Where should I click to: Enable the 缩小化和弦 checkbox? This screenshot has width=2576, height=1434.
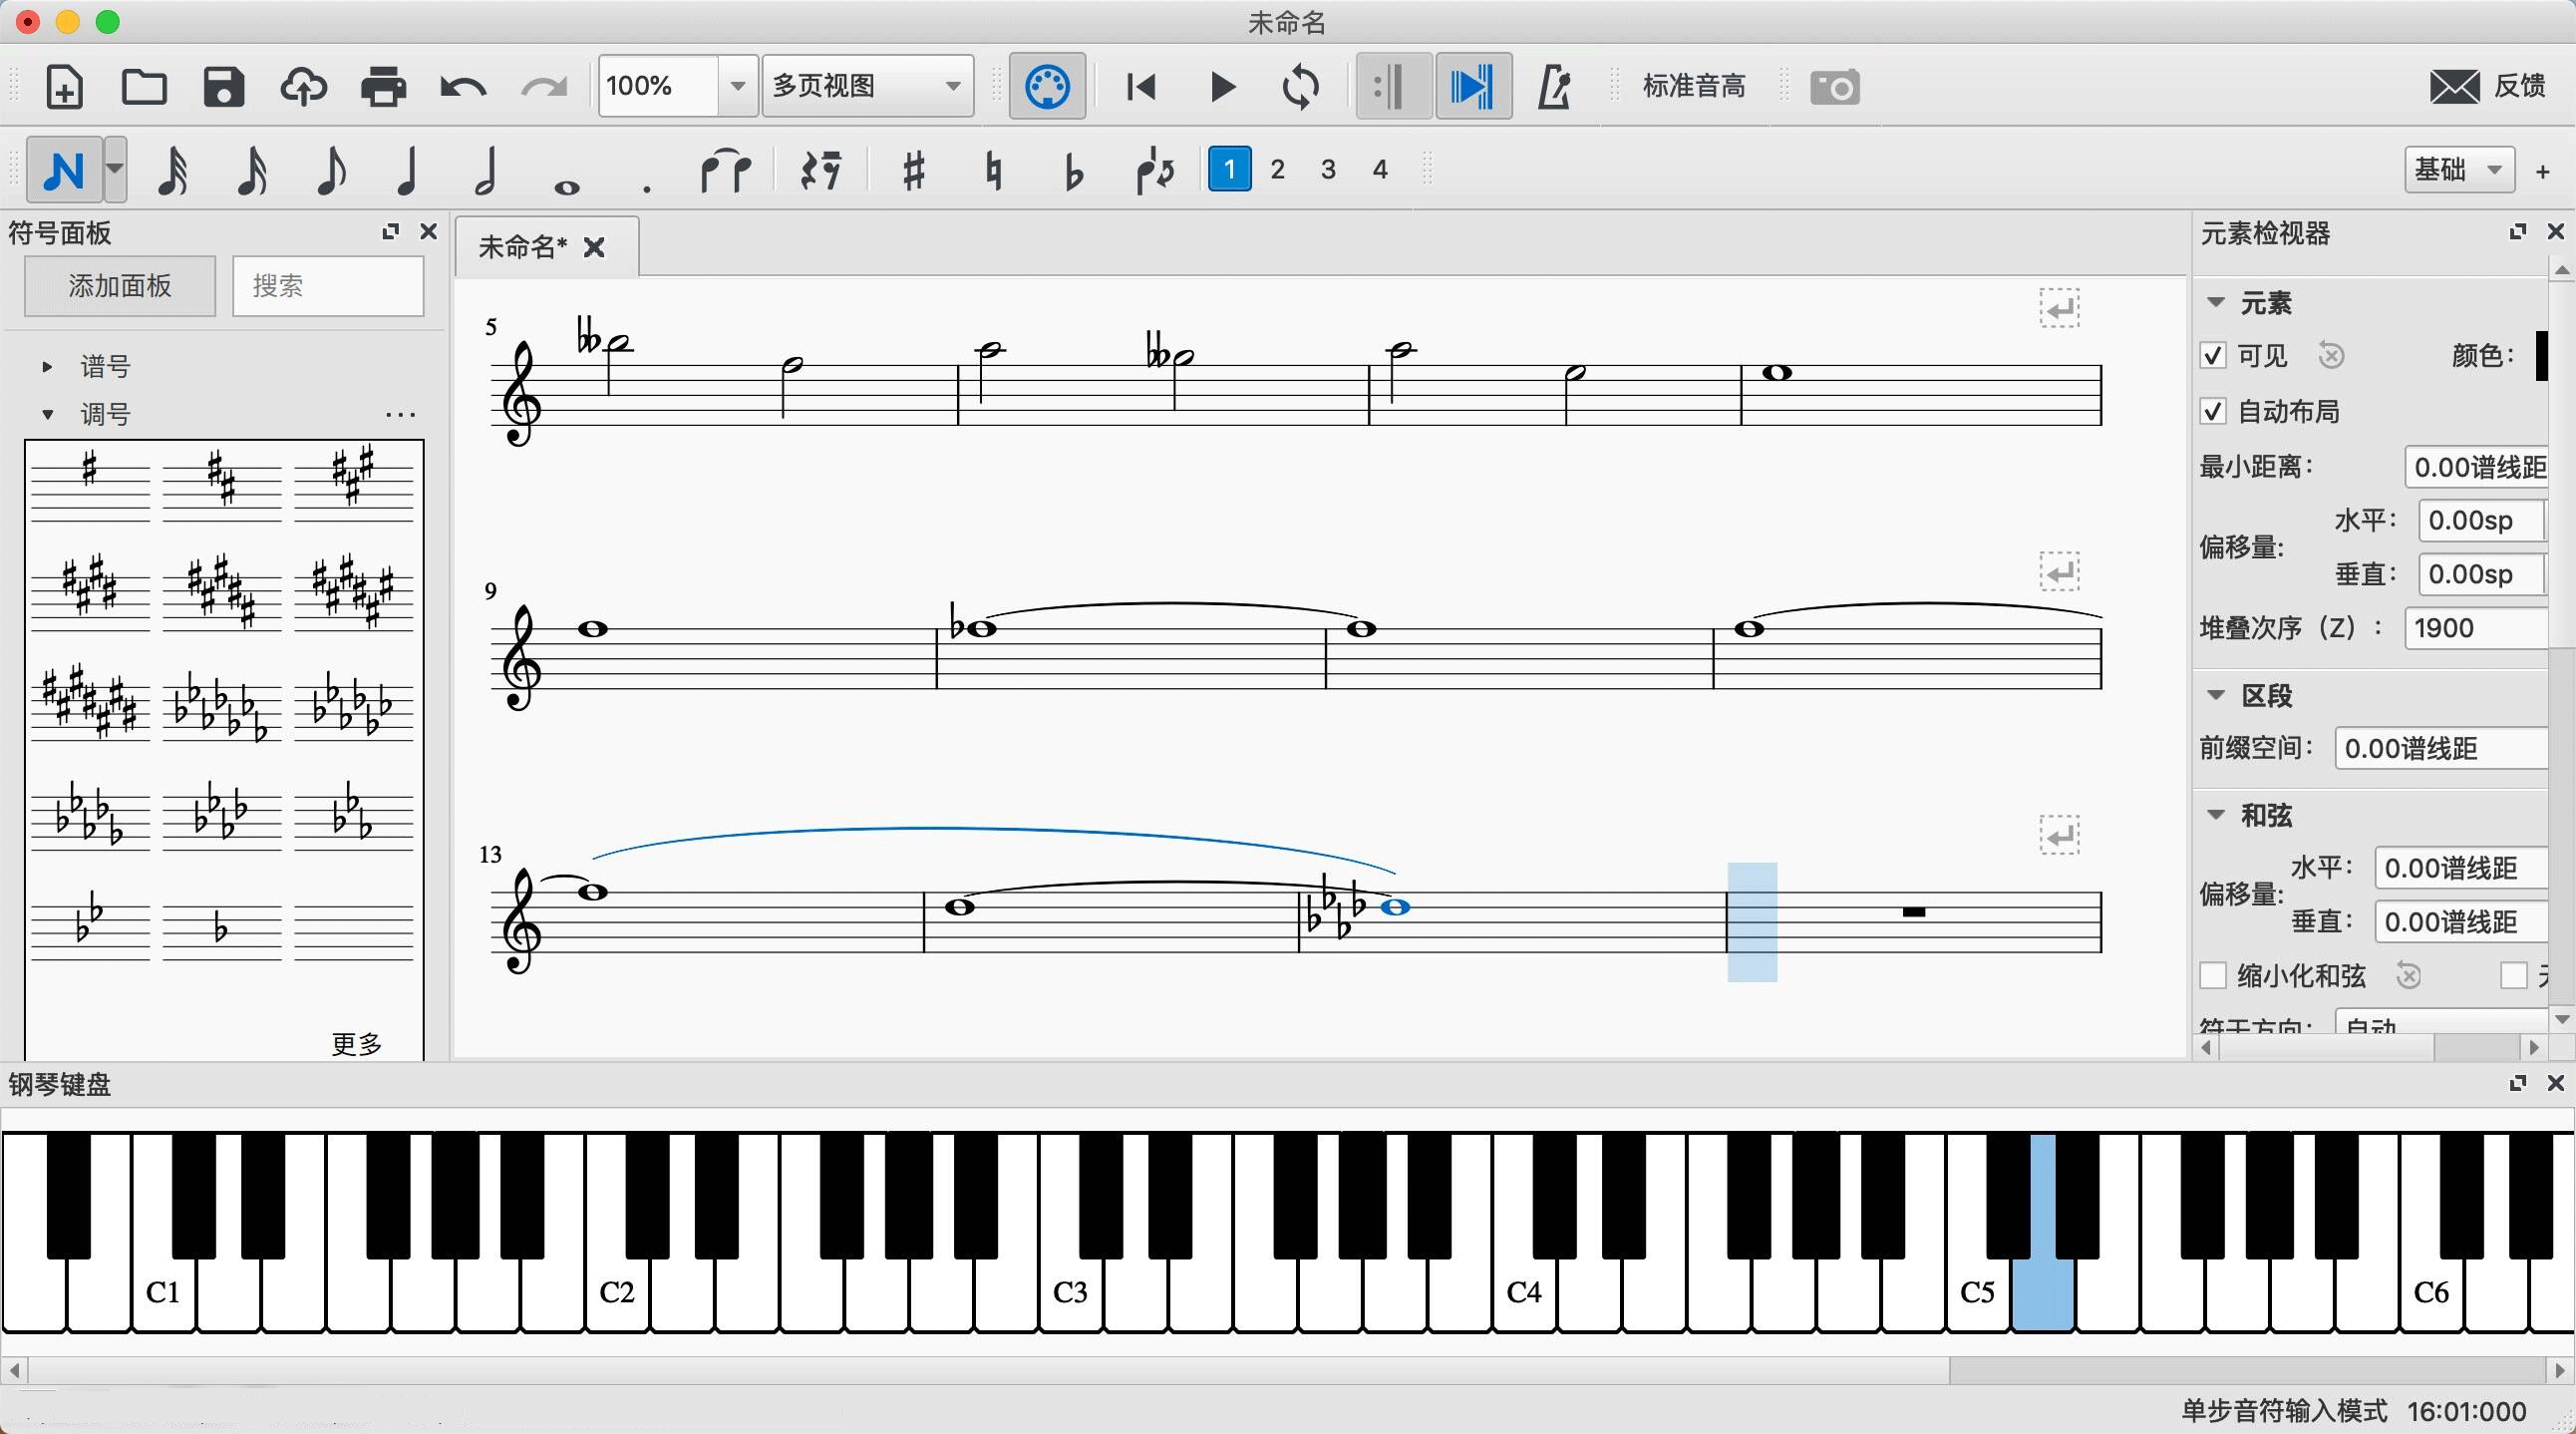click(2212, 975)
